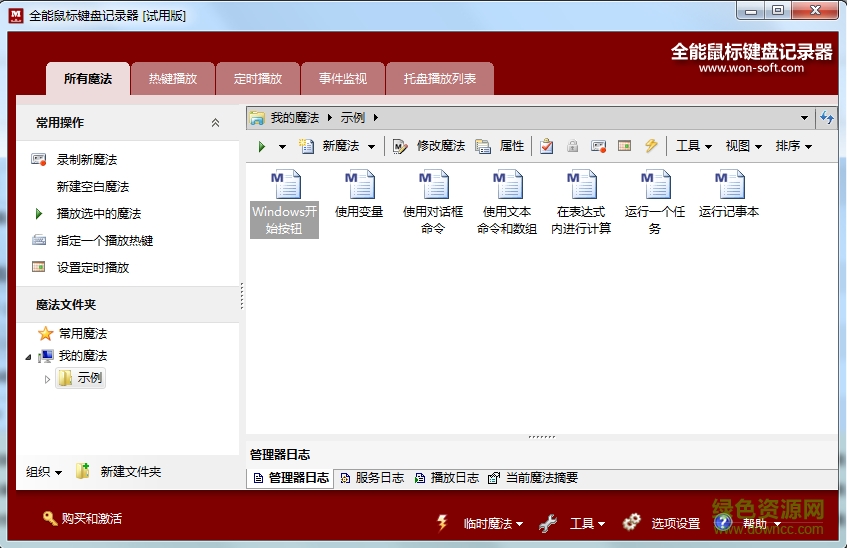Viewport: 847px width, 548px height.
Task: Open the 视图 view dropdown
Action: (x=743, y=146)
